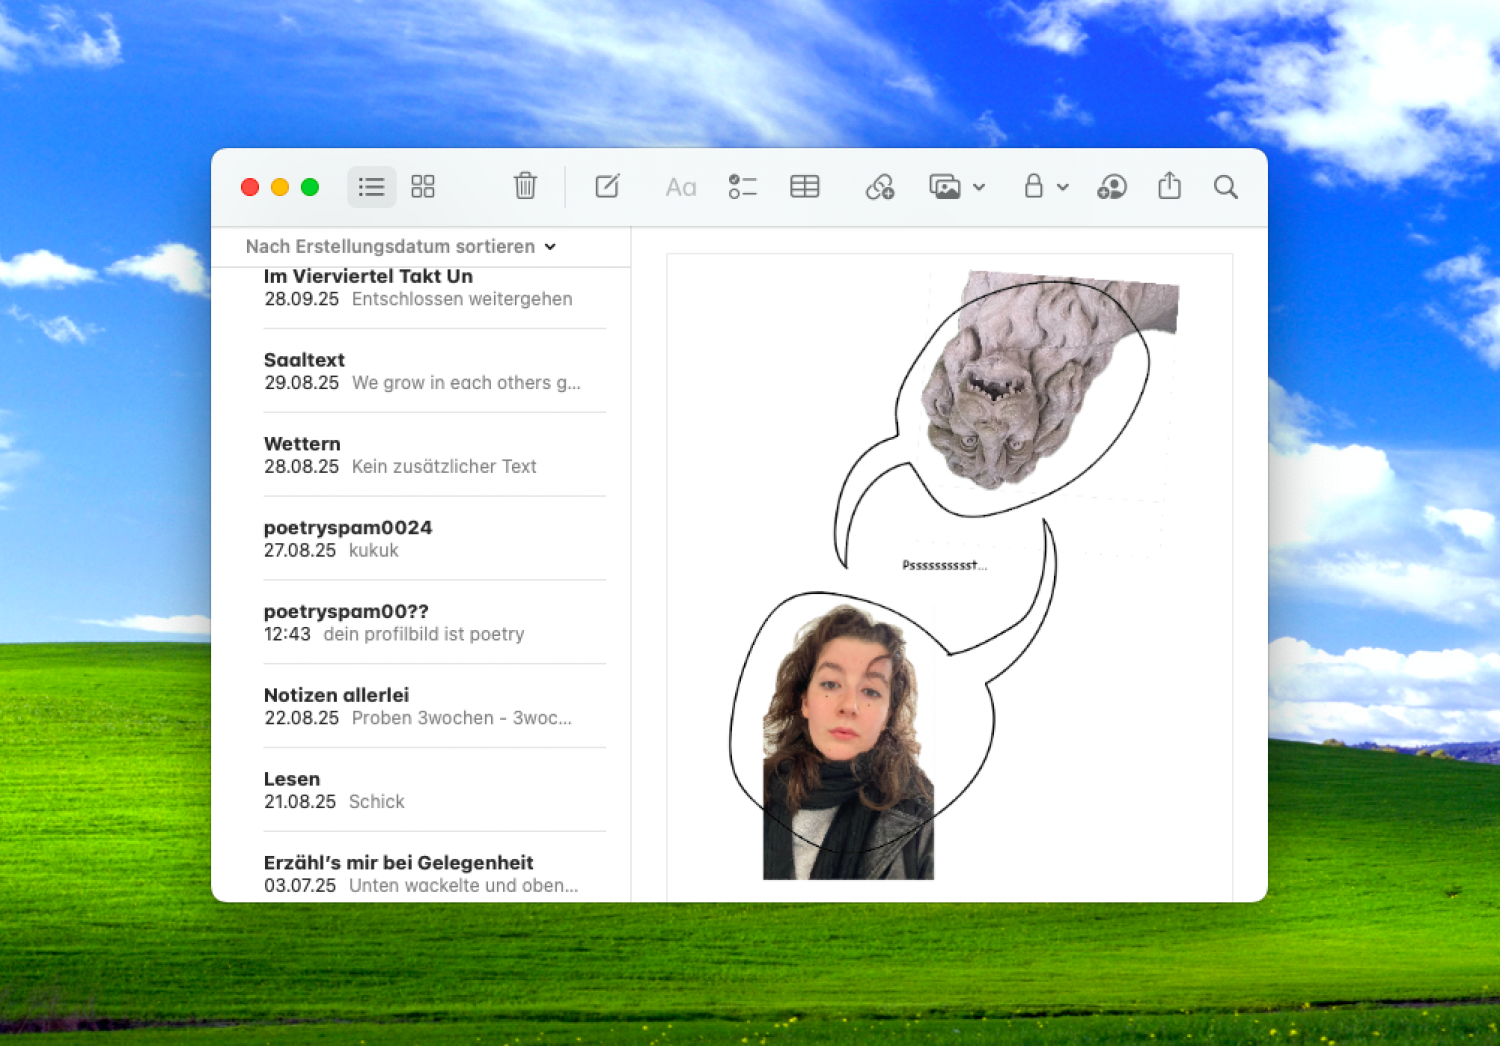
Task: Open the lock note dropdown
Action: pos(1045,187)
